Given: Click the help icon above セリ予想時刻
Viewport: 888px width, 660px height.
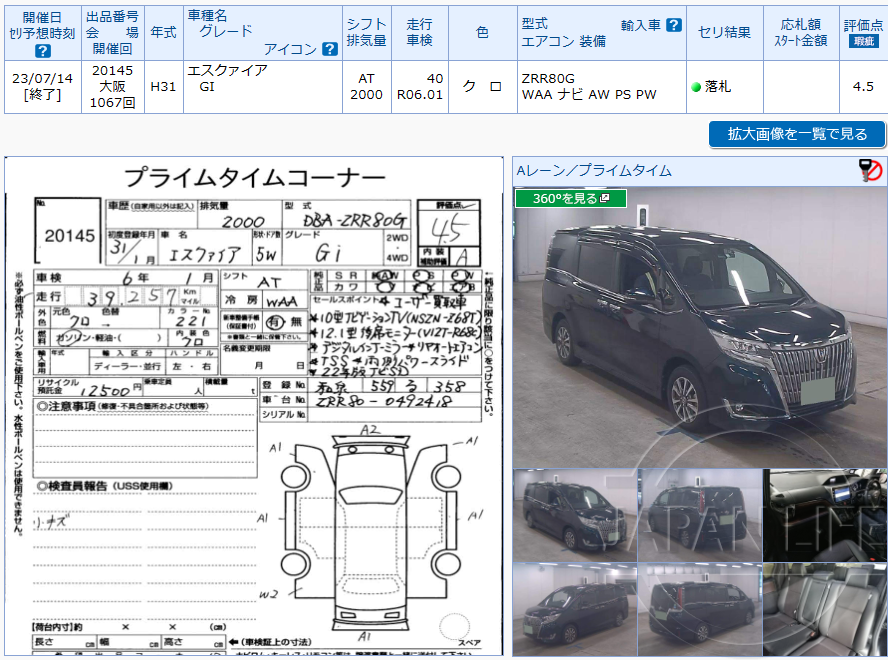Looking at the screenshot, I should 42,48.
